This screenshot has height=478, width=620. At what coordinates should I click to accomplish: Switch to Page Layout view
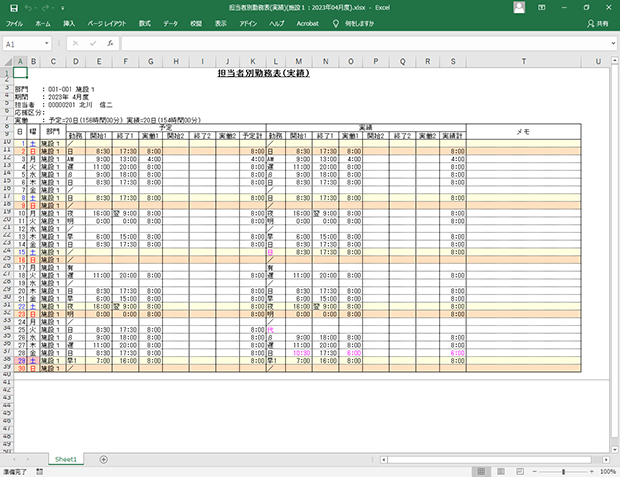pos(502,471)
